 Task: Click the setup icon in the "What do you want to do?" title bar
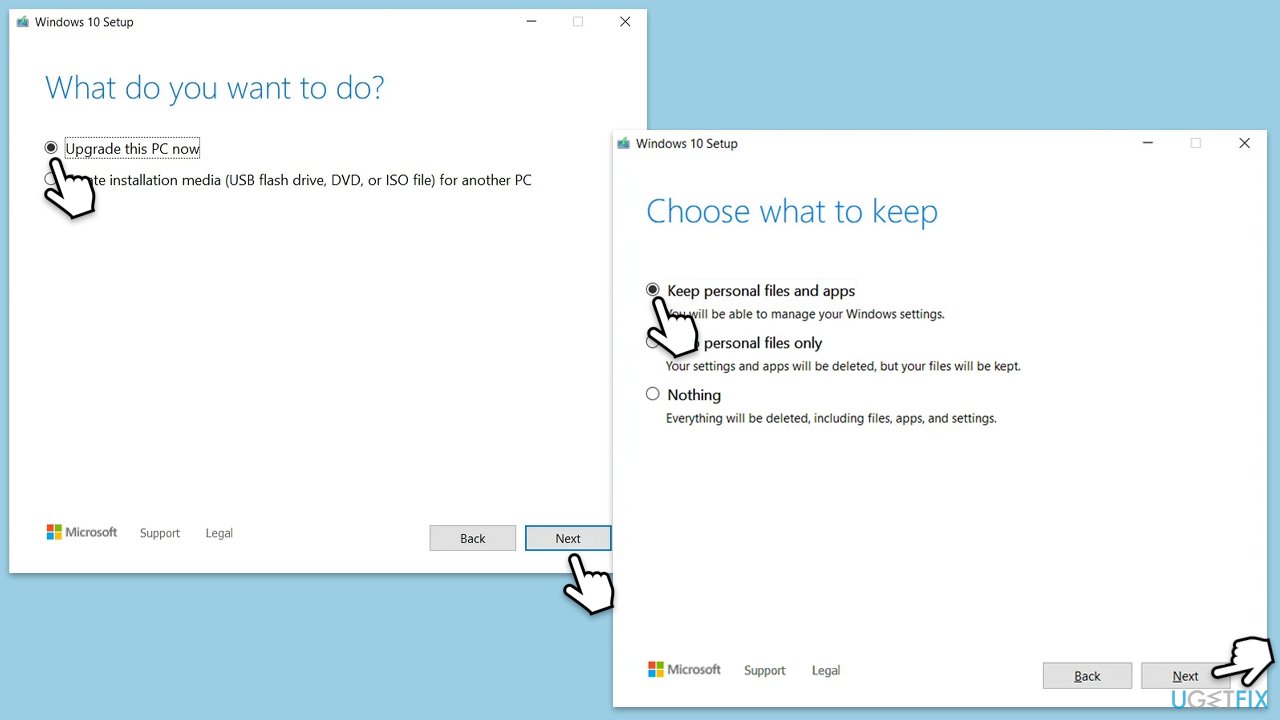[22, 22]
